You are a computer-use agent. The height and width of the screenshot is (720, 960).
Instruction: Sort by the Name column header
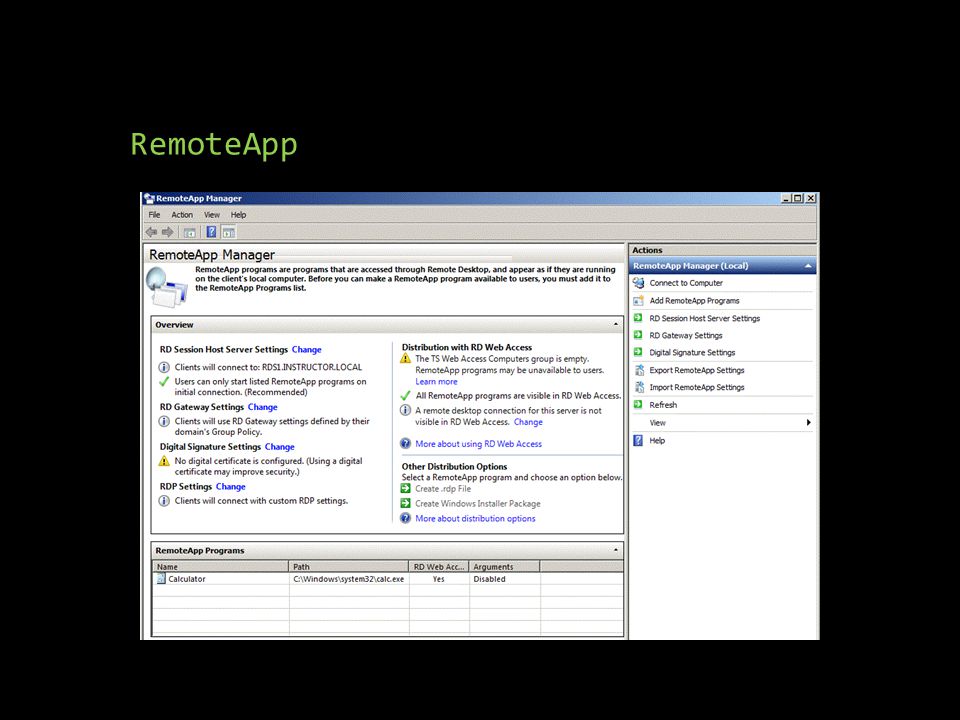pyautogui.click(x=220, y=567)
